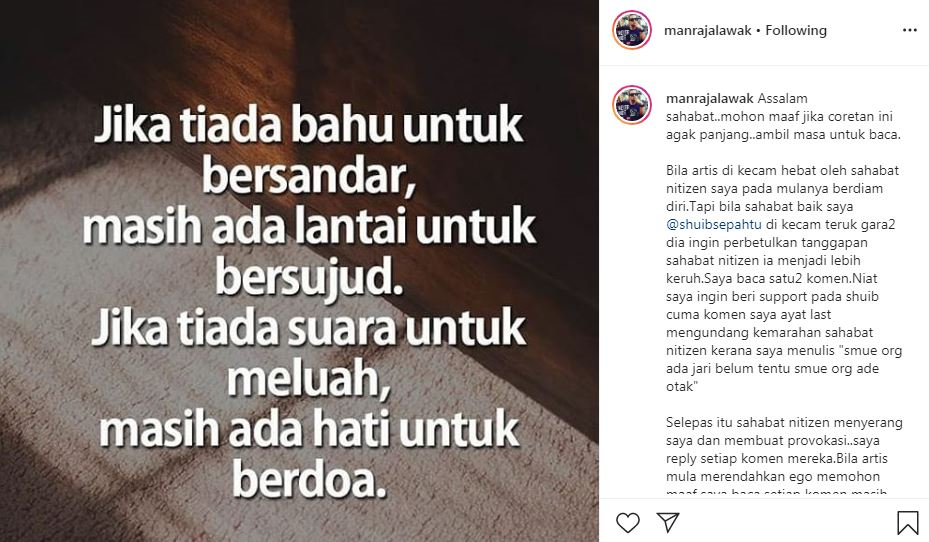Save the post with the bookmark icon
The image size is (929, 542).
pos(907,523)
